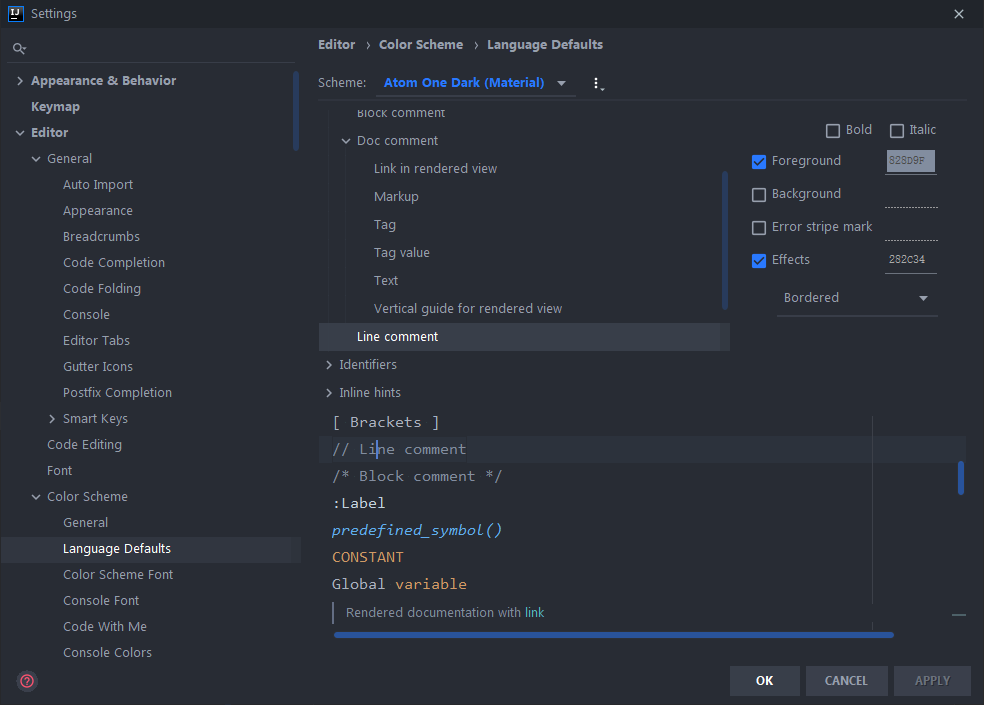Expand the Inline hints node
The image size is (984, 705).
[x=329, y=393]
